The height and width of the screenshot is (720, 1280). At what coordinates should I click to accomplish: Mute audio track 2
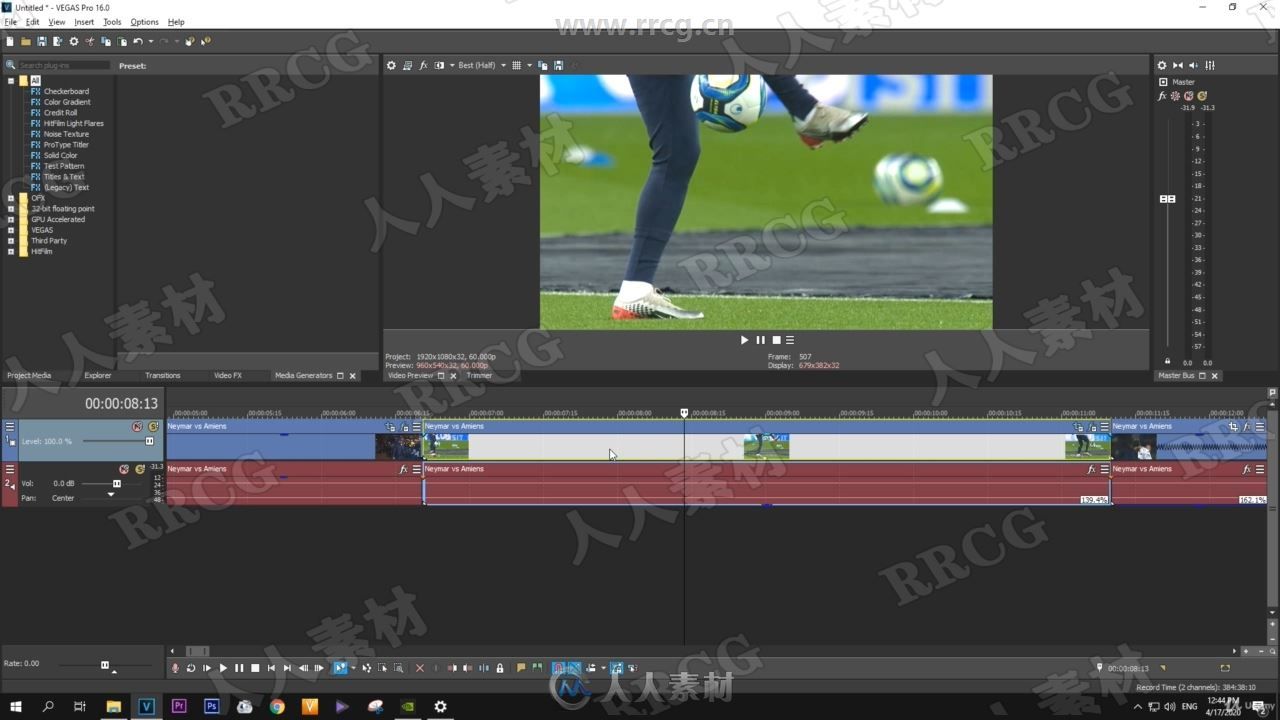[124, 469]
